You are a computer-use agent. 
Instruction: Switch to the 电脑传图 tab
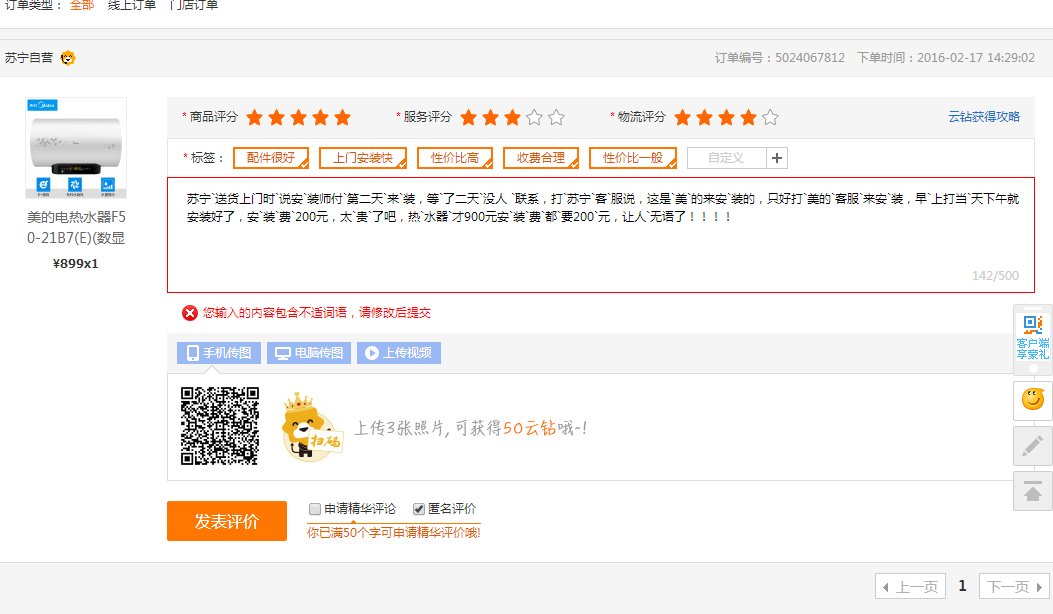[x=309, y=353]
